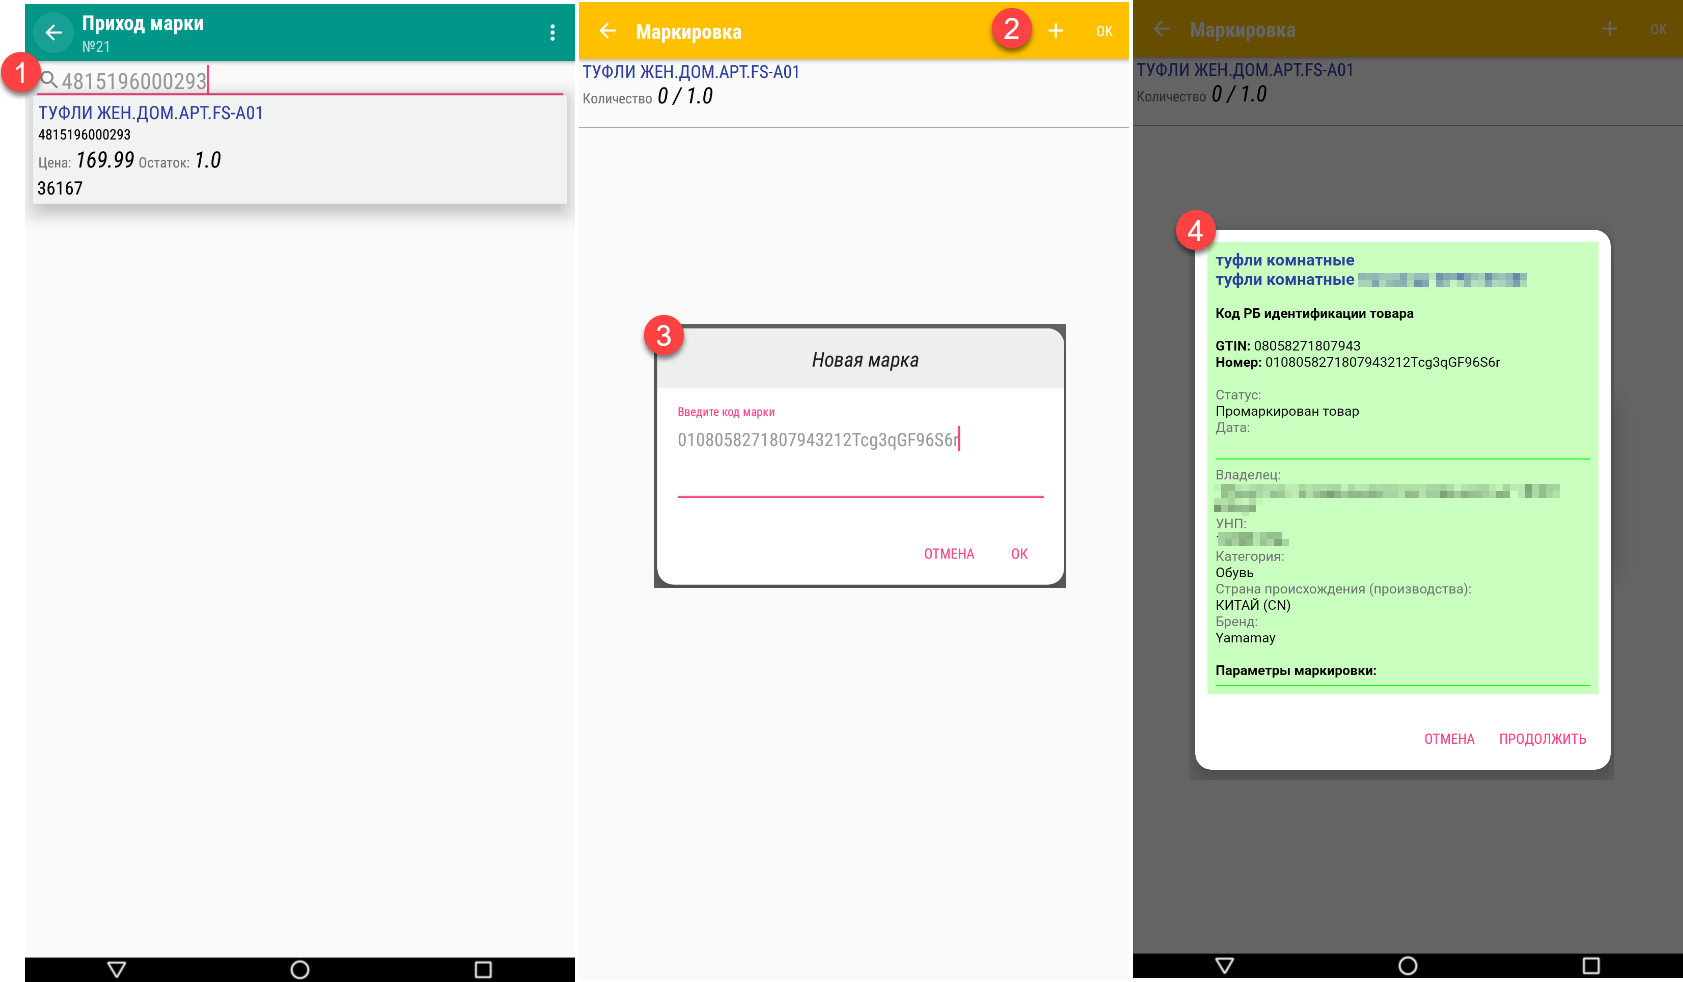Open recent apps square on dimmed right screen
1683x982 pixels.
(1591, 965)
